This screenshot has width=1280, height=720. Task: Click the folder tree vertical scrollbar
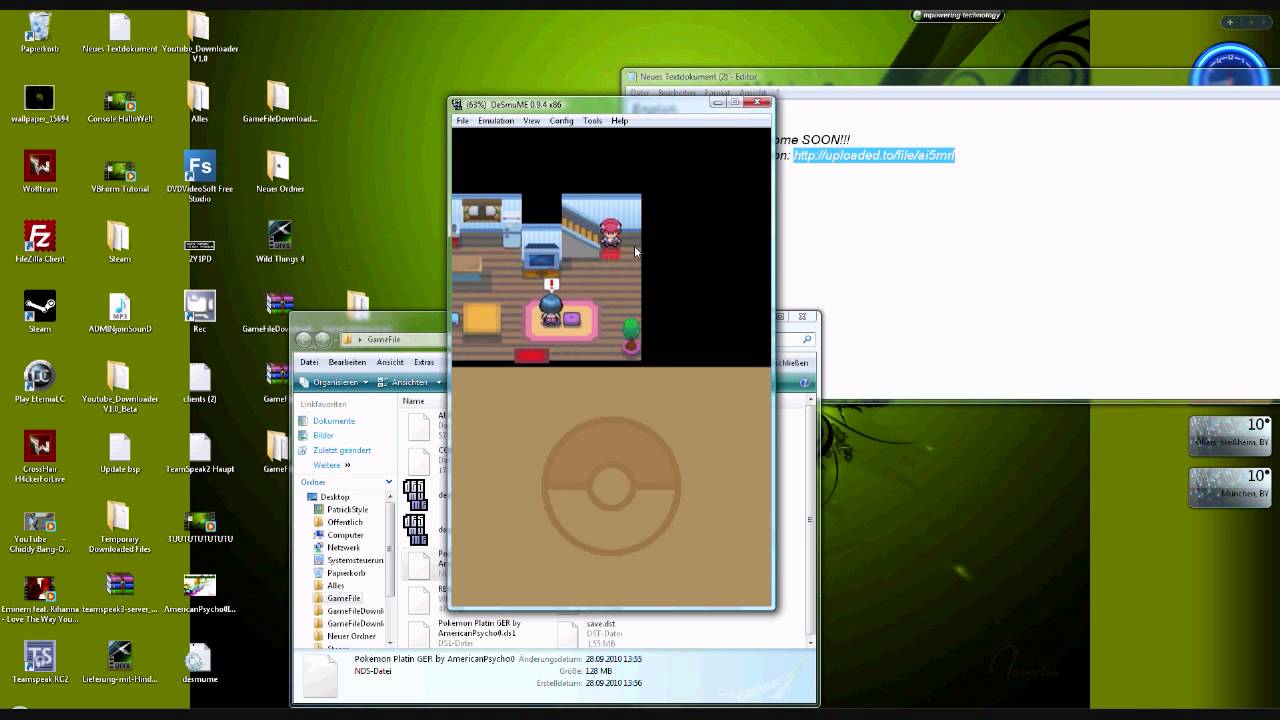(390, 571)
